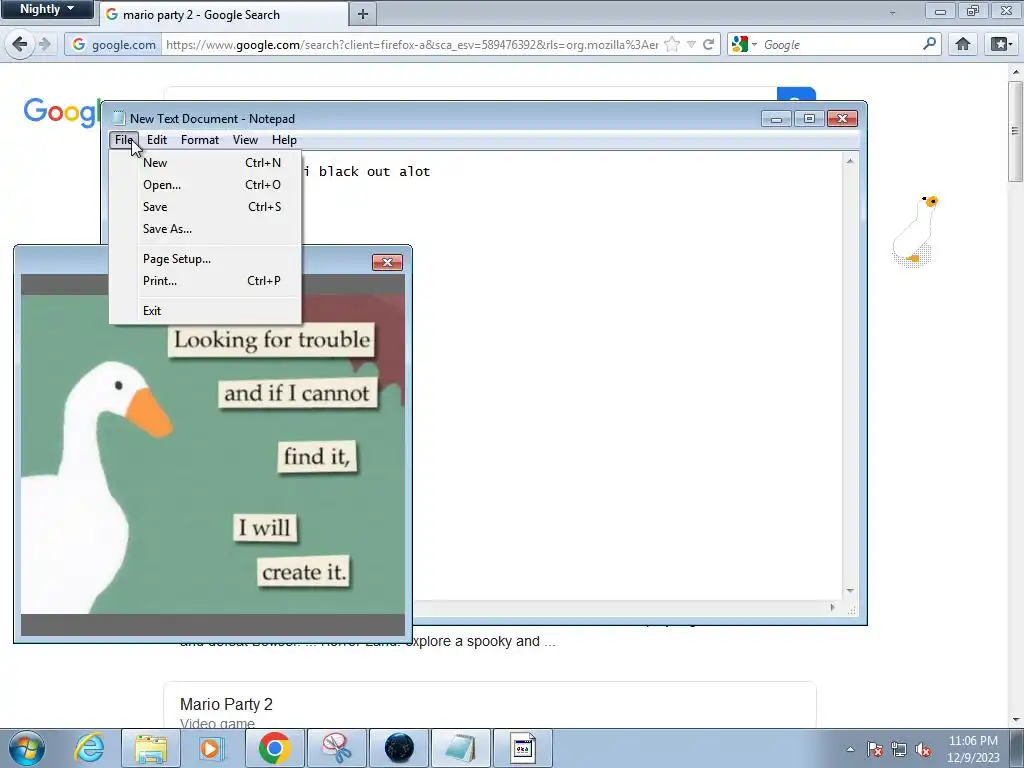Screen dimensions: 1024x768
Task: Click the Mario Party 2 knowledge panel title
Action: (x=226, y=705)
